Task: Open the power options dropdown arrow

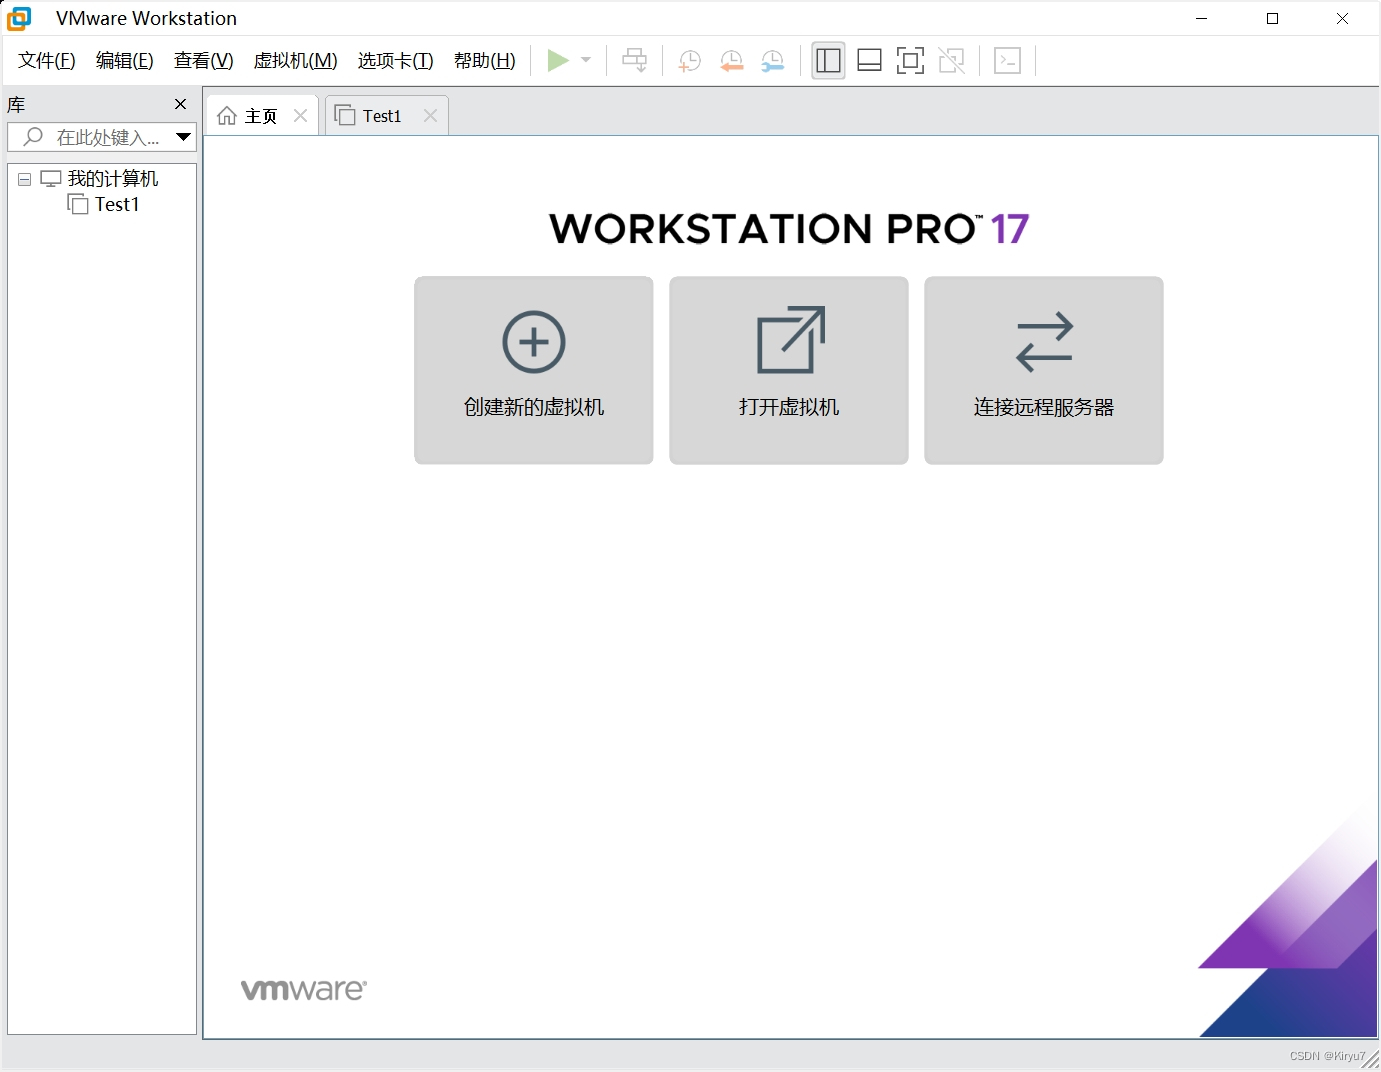Action: 586,61
